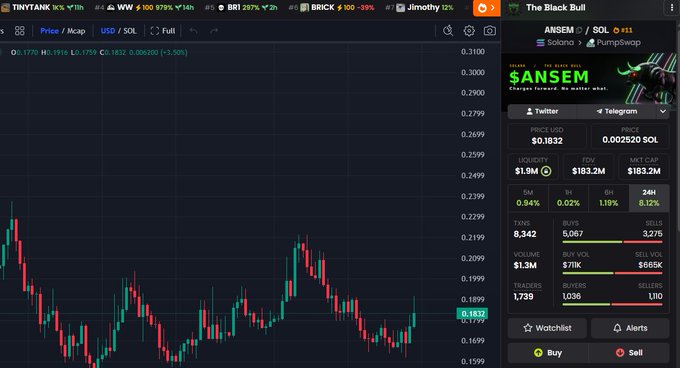This screenshot has width=680, height=368.
Task: Click the OHLC readout above the chart
Action: [99, 52]
